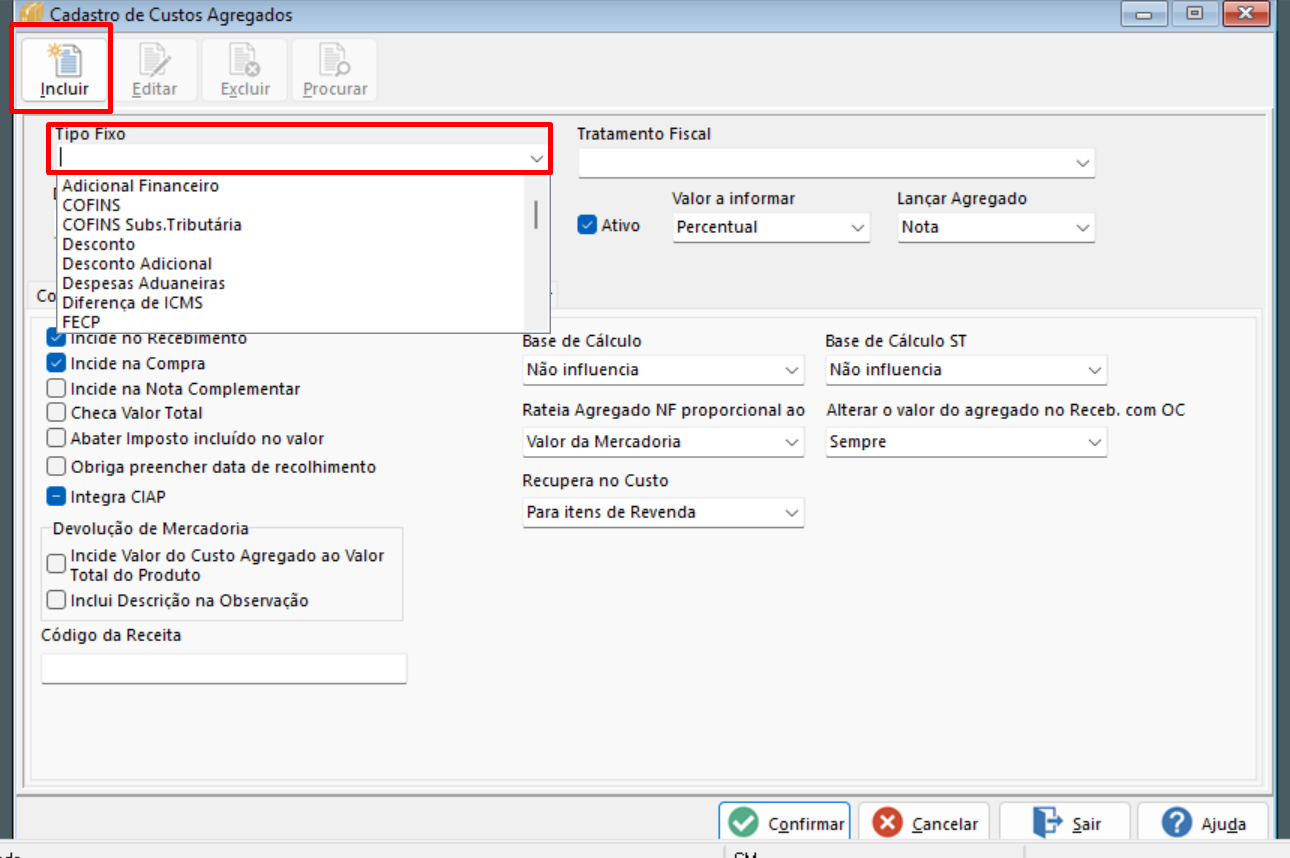This screenshot has width=1290, height=858.
Task: Open Ajuda question mark icon
Action: (x=1177, y=823)
